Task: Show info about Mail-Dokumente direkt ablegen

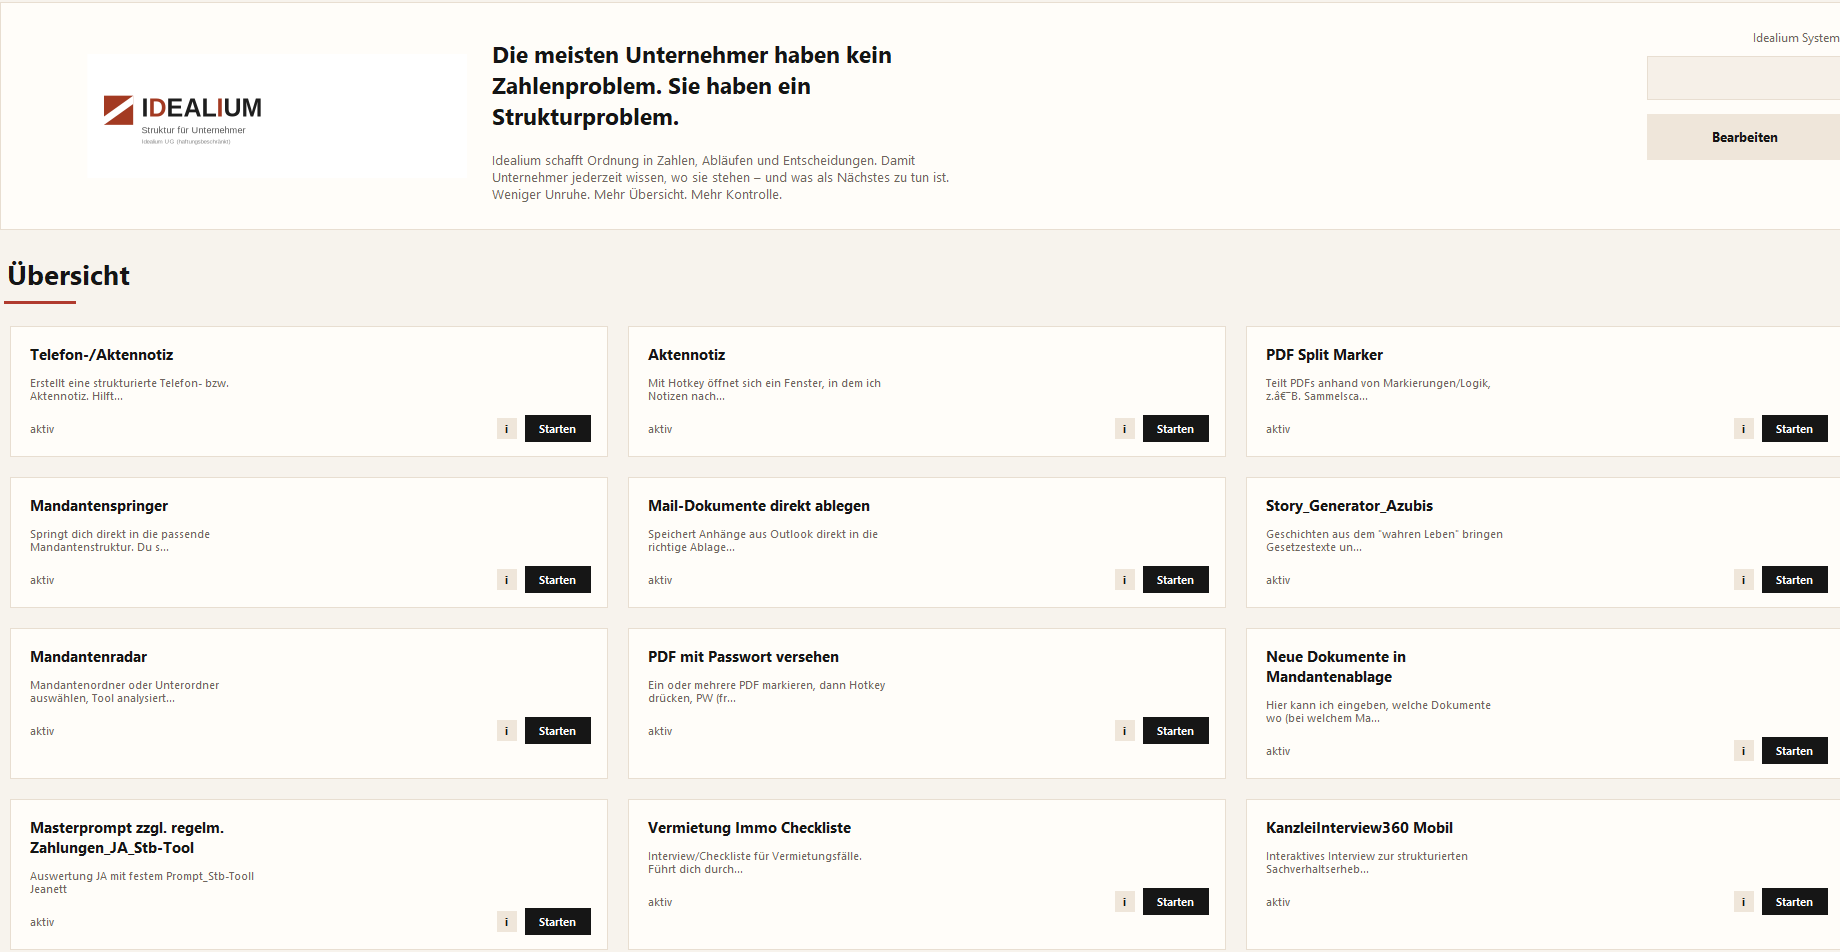Action: tap(1124, 579)
